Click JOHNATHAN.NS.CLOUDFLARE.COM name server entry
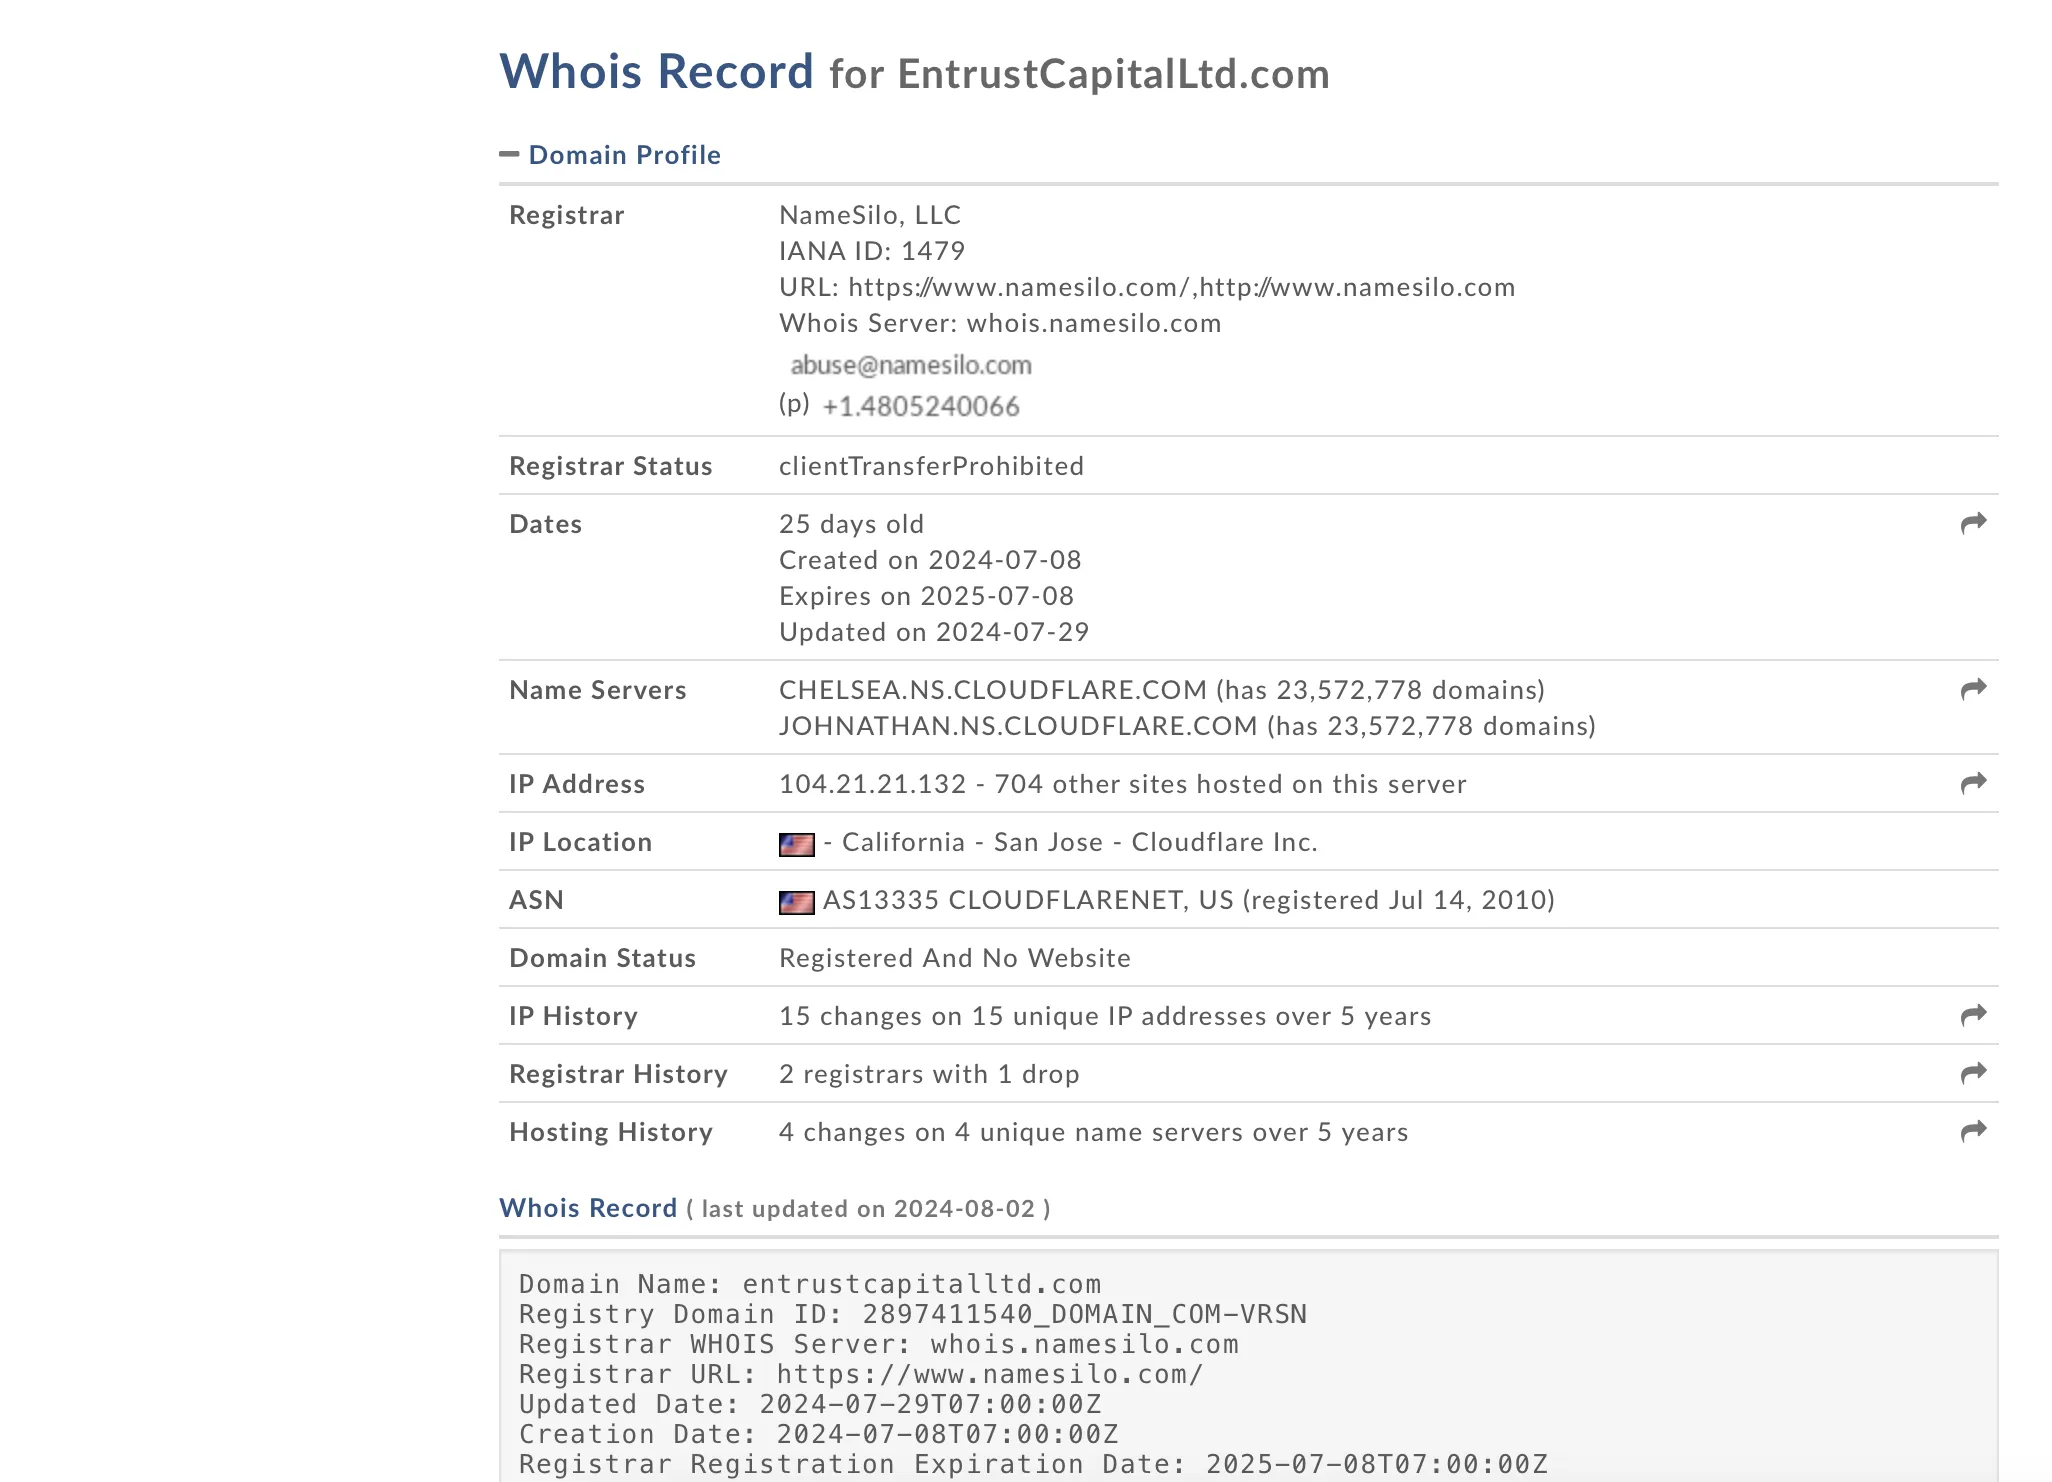This screenshot has width=2052, height=1482. (1018, 726)
